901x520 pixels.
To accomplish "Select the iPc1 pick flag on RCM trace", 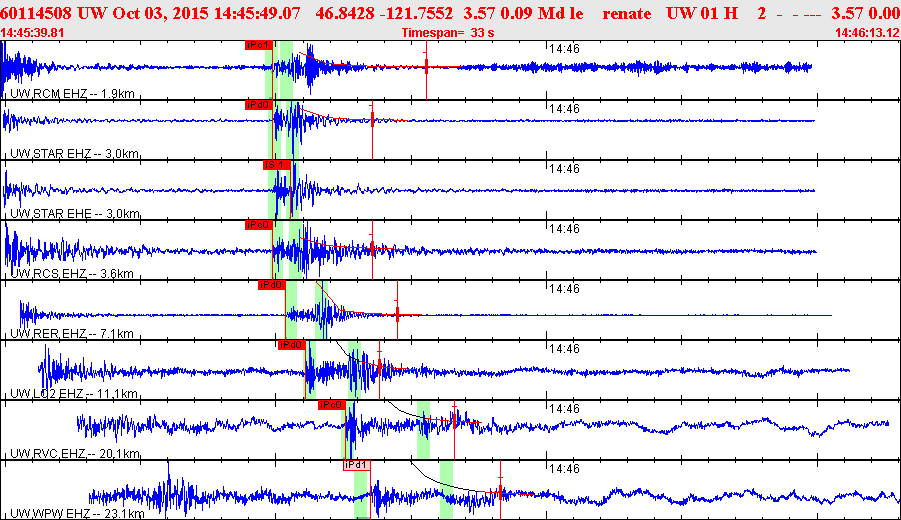I will [x=258, y=45].
